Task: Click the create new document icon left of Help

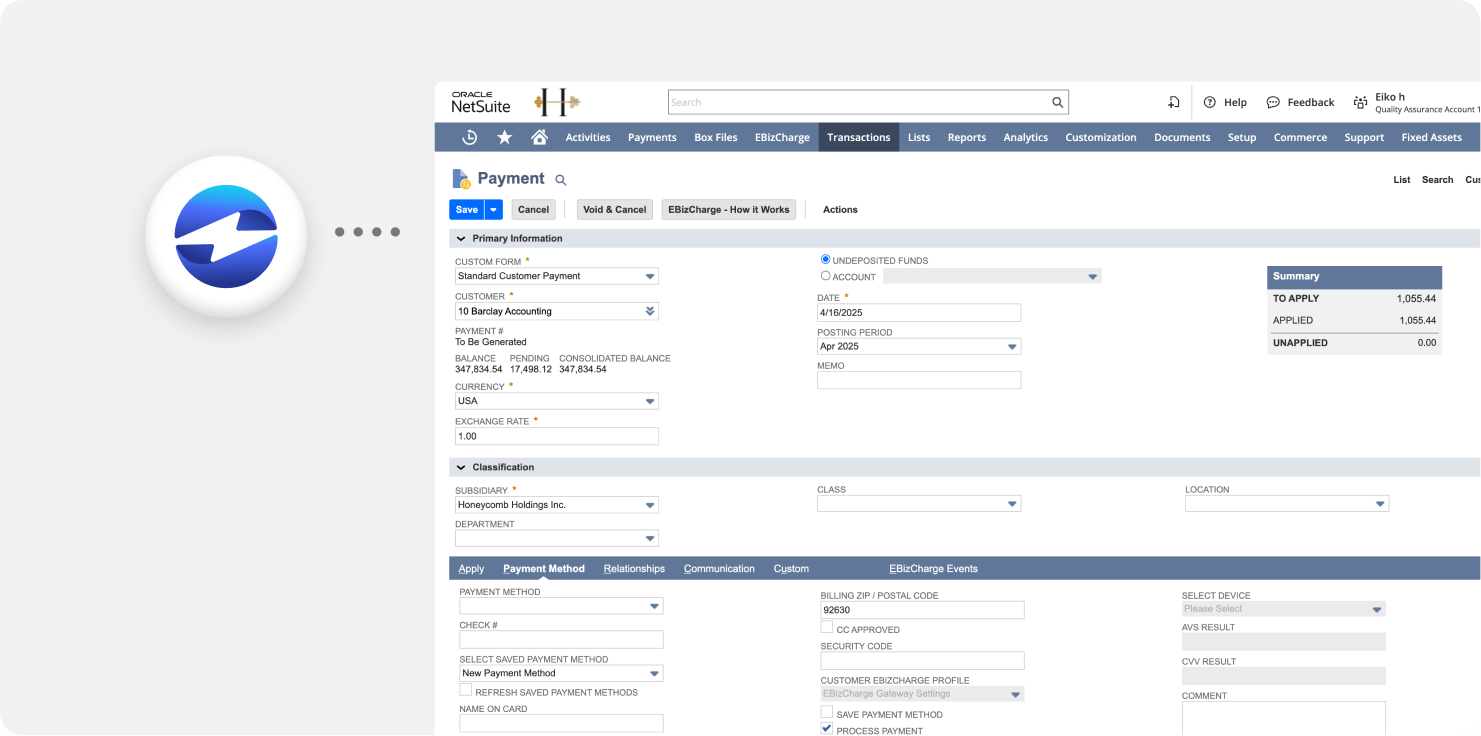Action: click(x=1174, y=102)
